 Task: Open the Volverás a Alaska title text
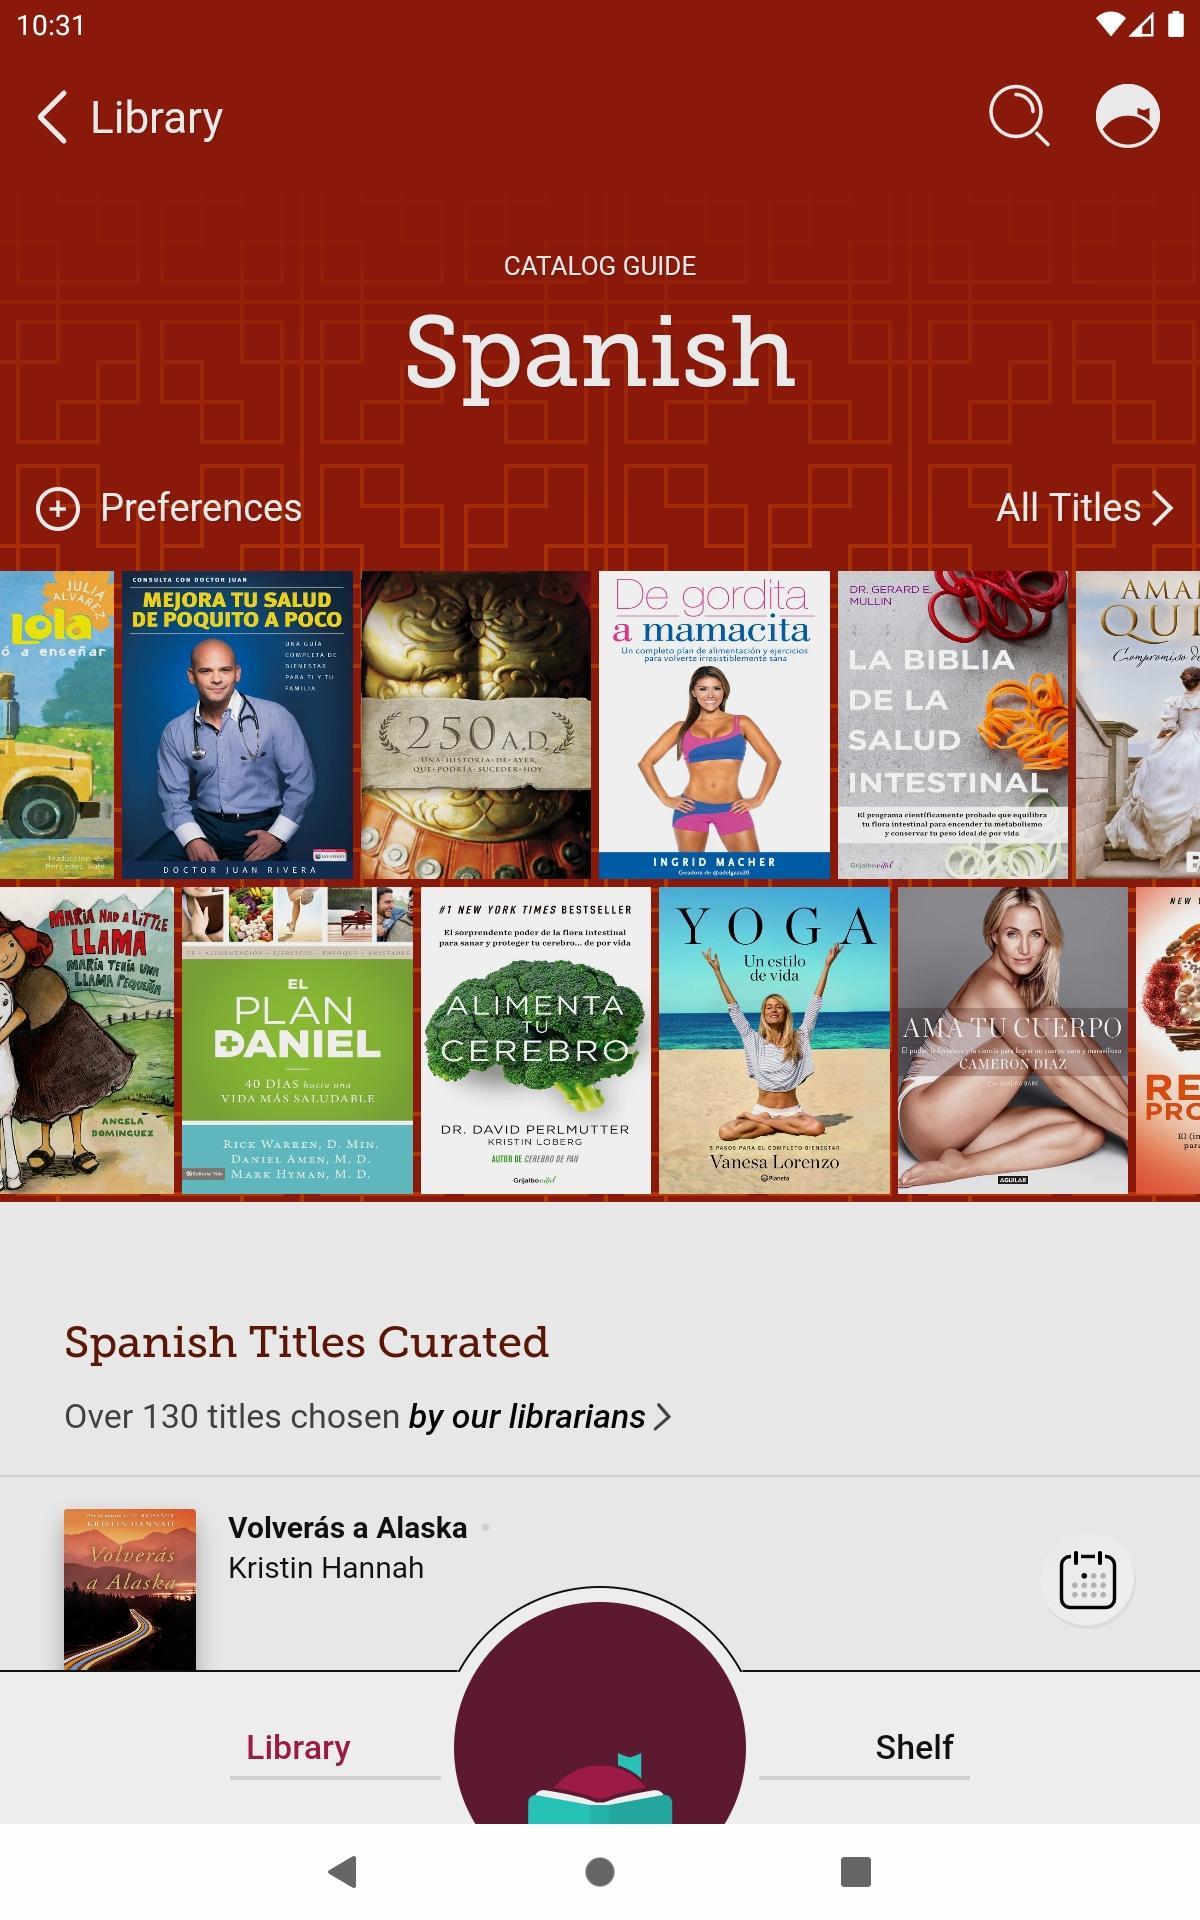[x=347, y=1528]
